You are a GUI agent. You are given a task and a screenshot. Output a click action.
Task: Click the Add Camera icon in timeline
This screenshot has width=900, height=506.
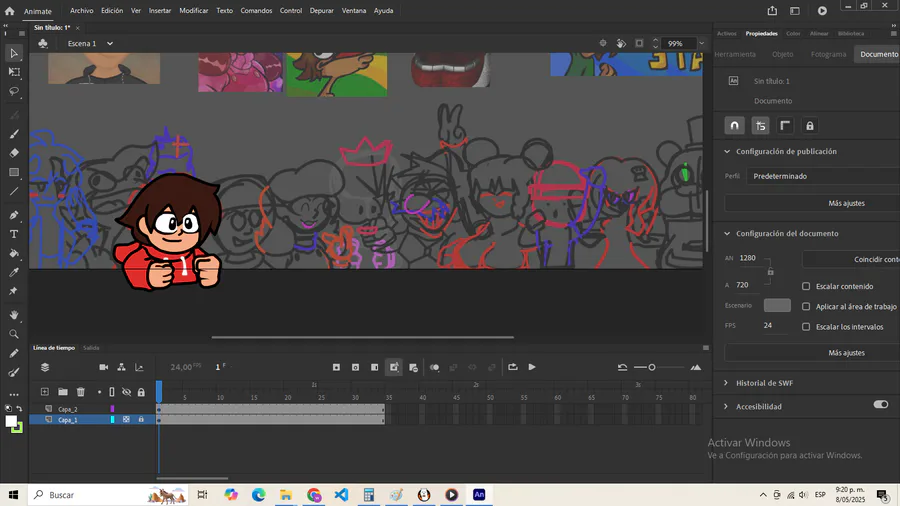point(104,367)
